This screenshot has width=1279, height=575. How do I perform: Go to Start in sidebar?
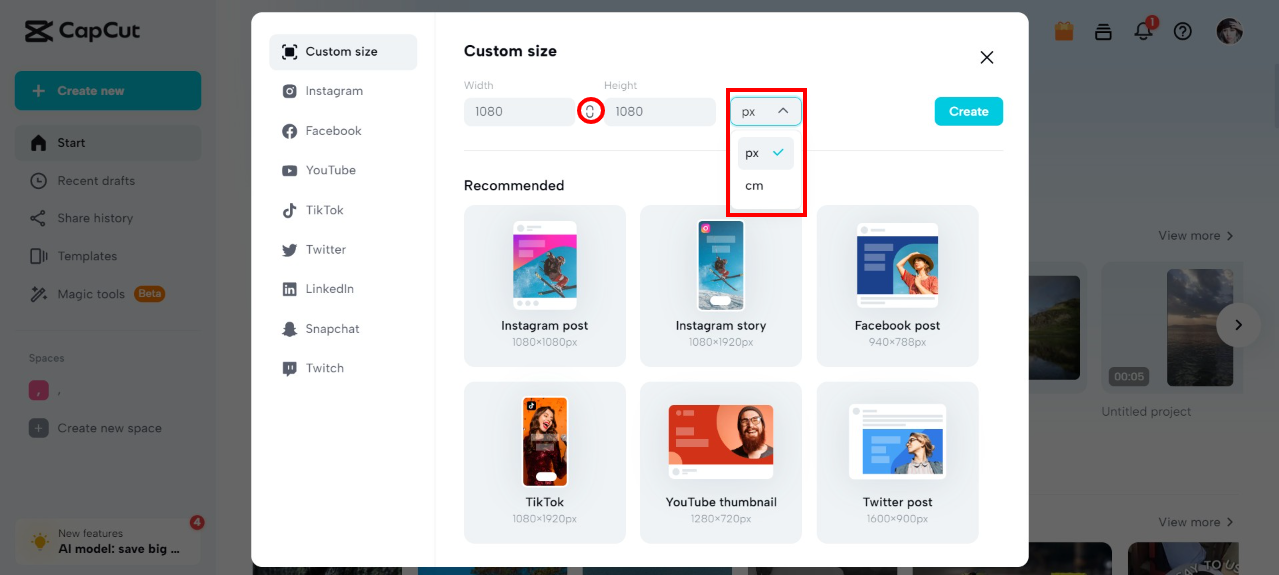click(x=108, y=143)
